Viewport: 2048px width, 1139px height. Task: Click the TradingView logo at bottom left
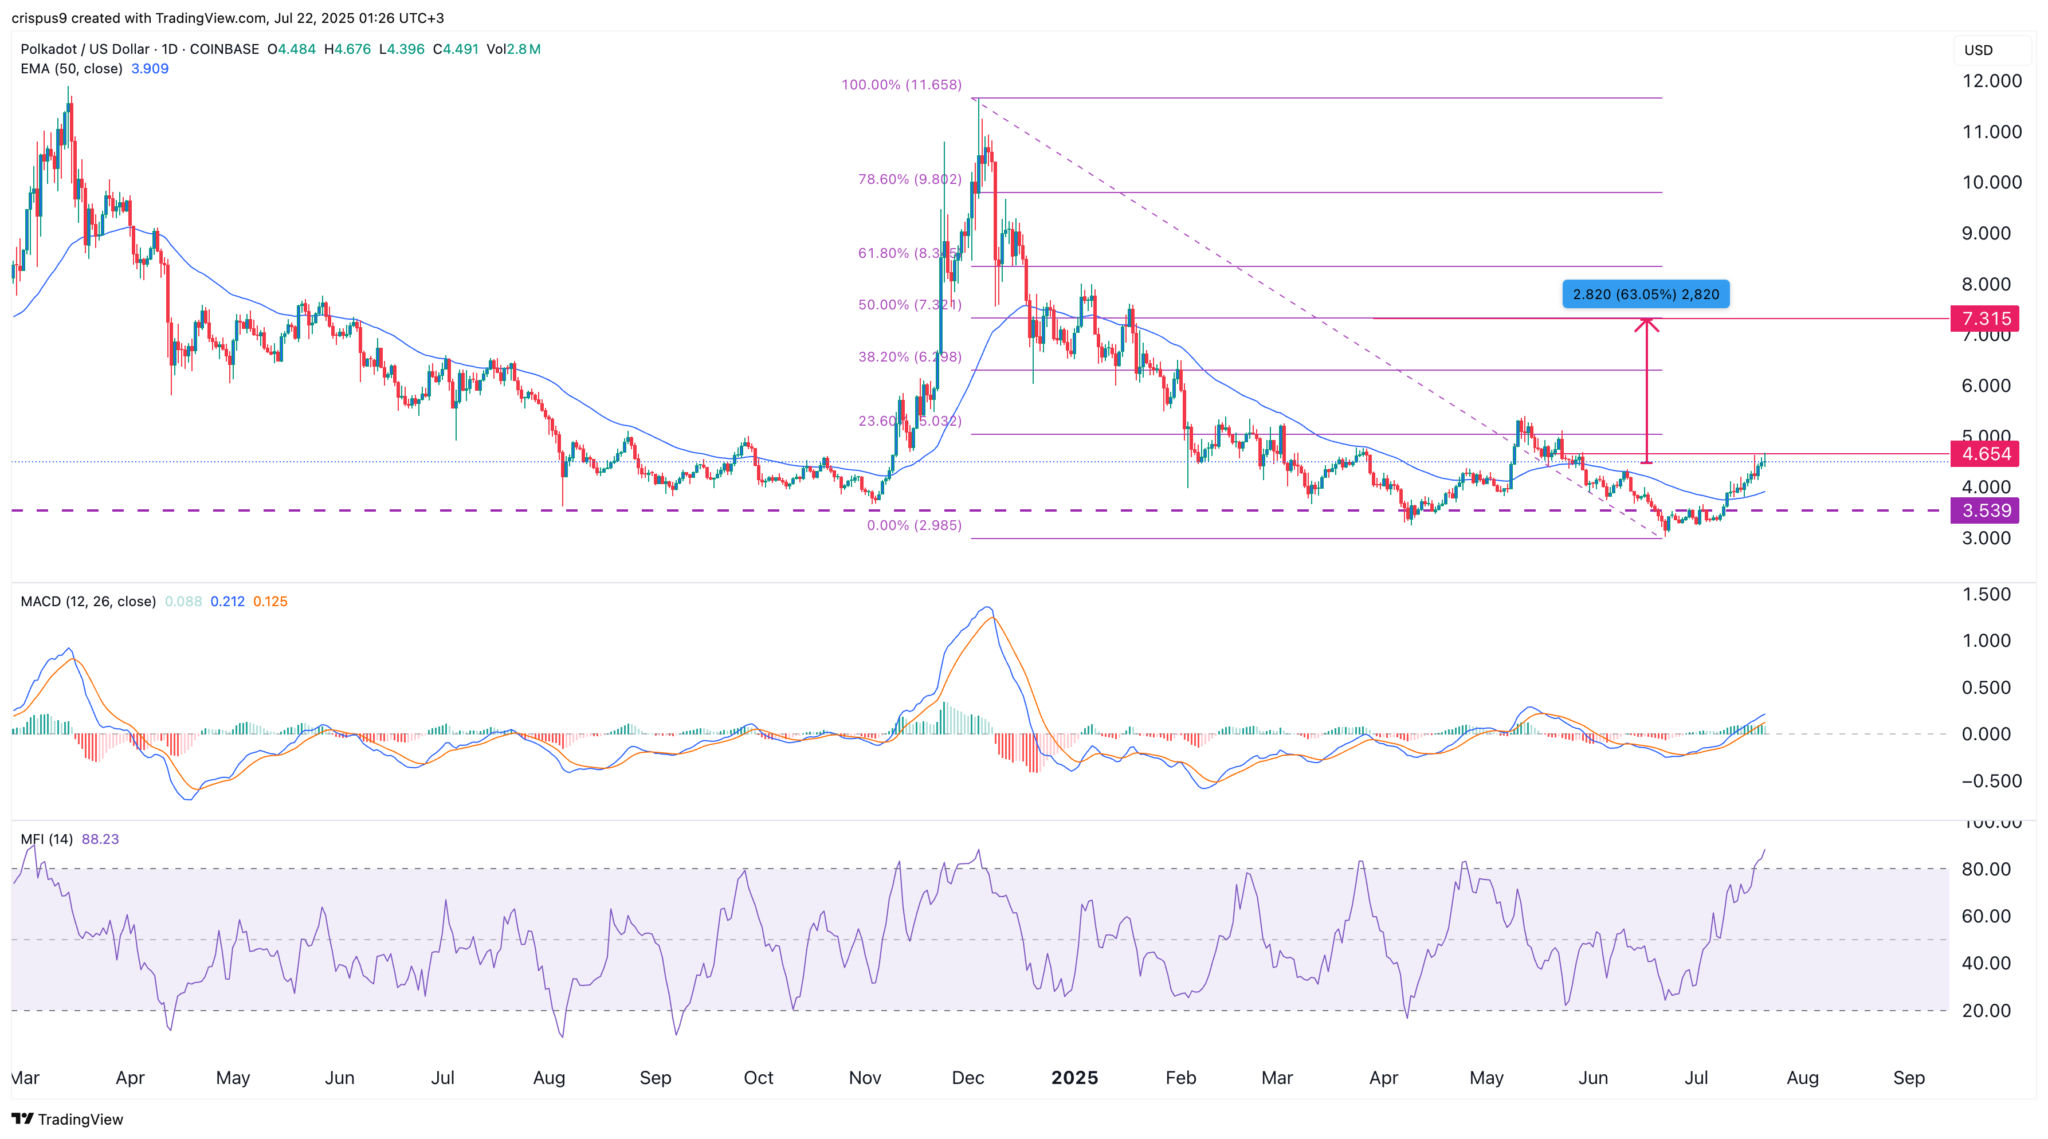click(67, 1119)
